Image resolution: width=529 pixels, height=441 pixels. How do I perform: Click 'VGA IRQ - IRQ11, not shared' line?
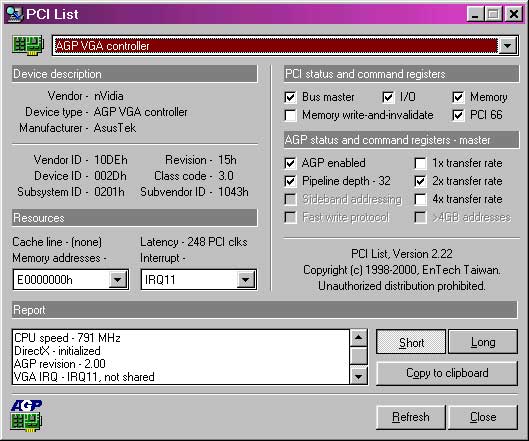84,377
